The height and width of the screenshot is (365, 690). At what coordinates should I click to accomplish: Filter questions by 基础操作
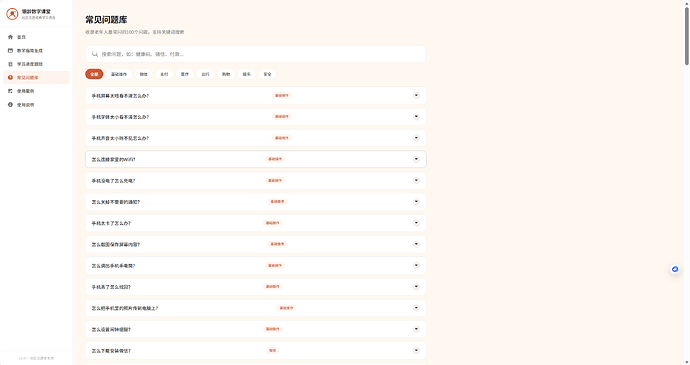coord(119,74)
